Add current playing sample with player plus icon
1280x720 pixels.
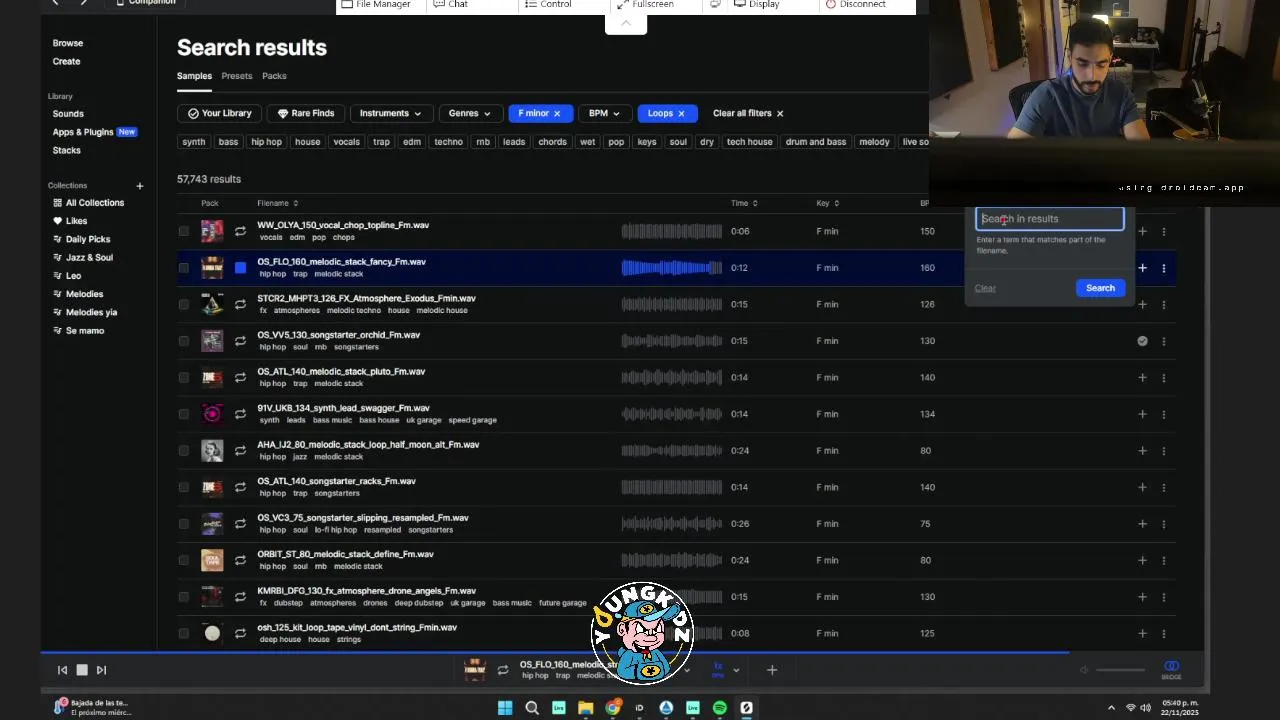coord(772,670)
